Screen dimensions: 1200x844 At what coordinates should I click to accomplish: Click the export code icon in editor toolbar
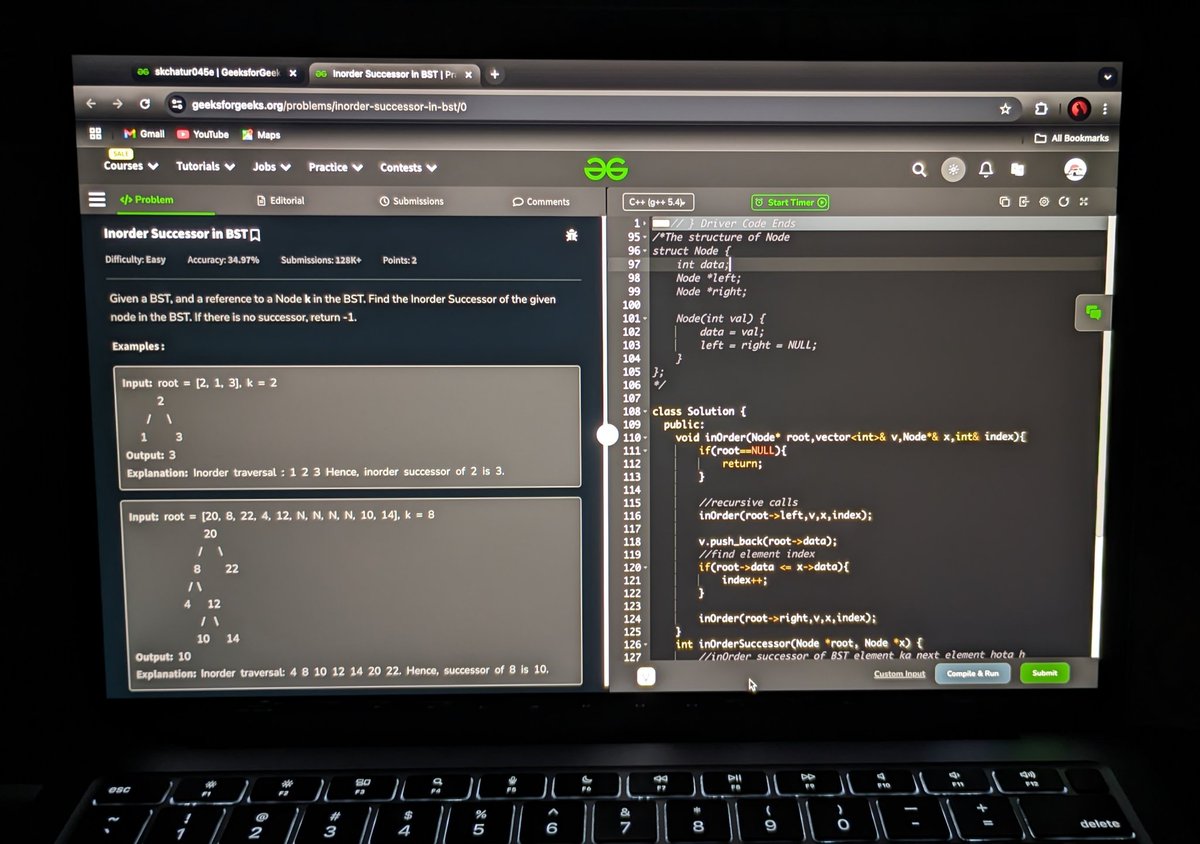tap(1024, 202)
